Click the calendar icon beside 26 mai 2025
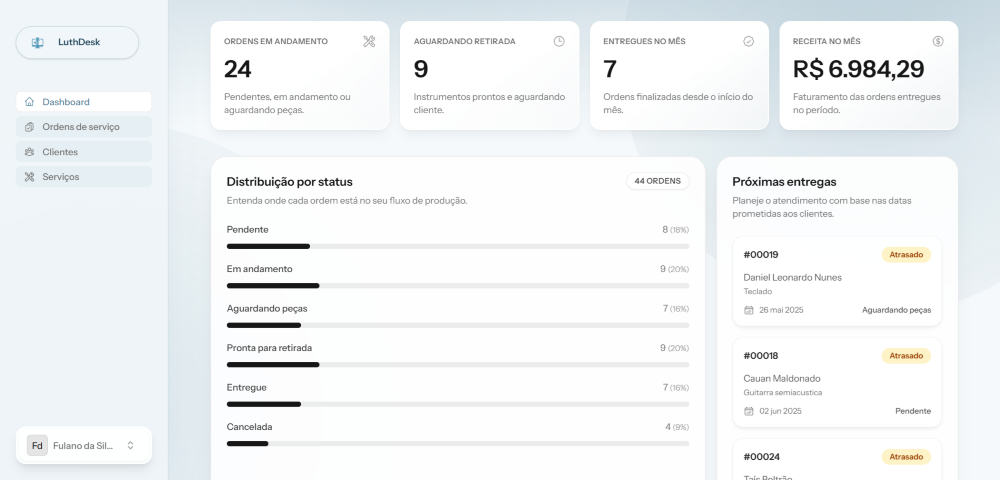This screenshot has width=1000, height=480. coord(749,310)
